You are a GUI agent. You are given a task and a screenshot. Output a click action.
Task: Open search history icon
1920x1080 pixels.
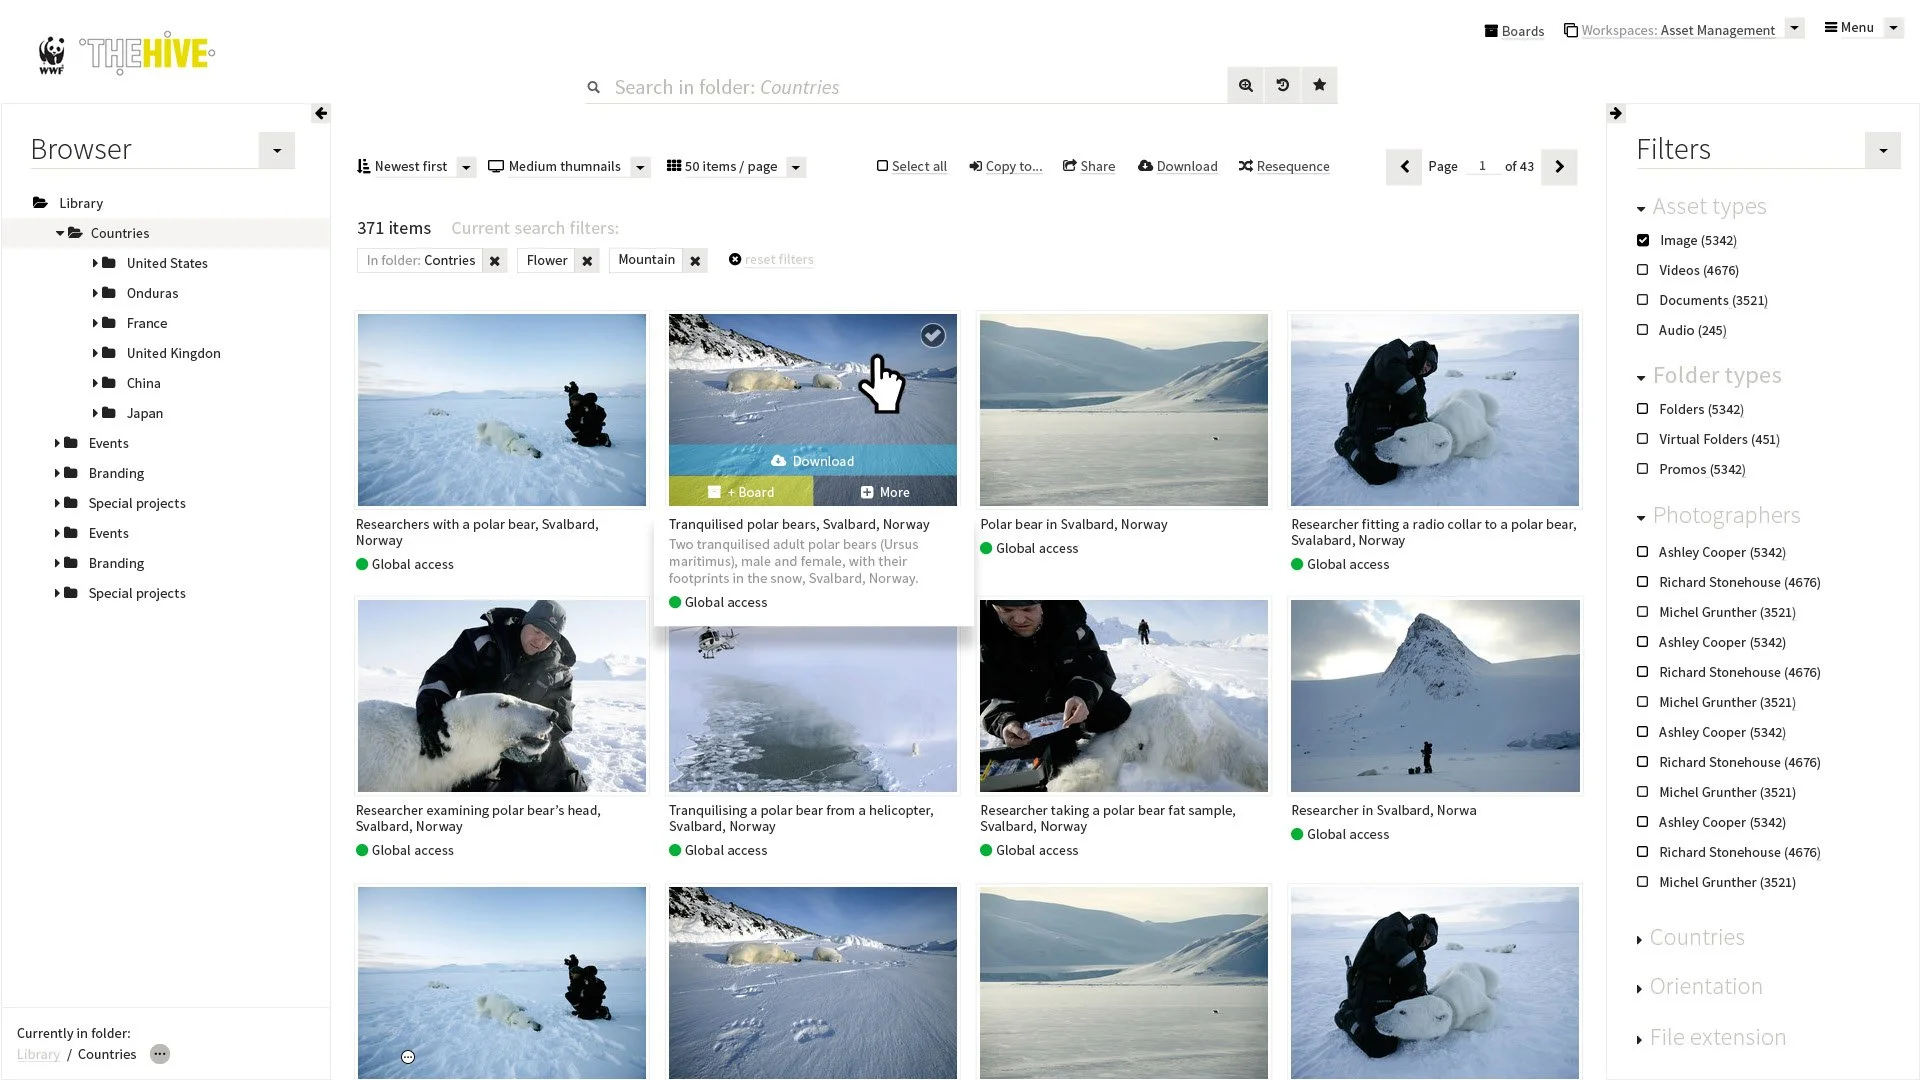pyautogui.click(x=1282, y=86)
